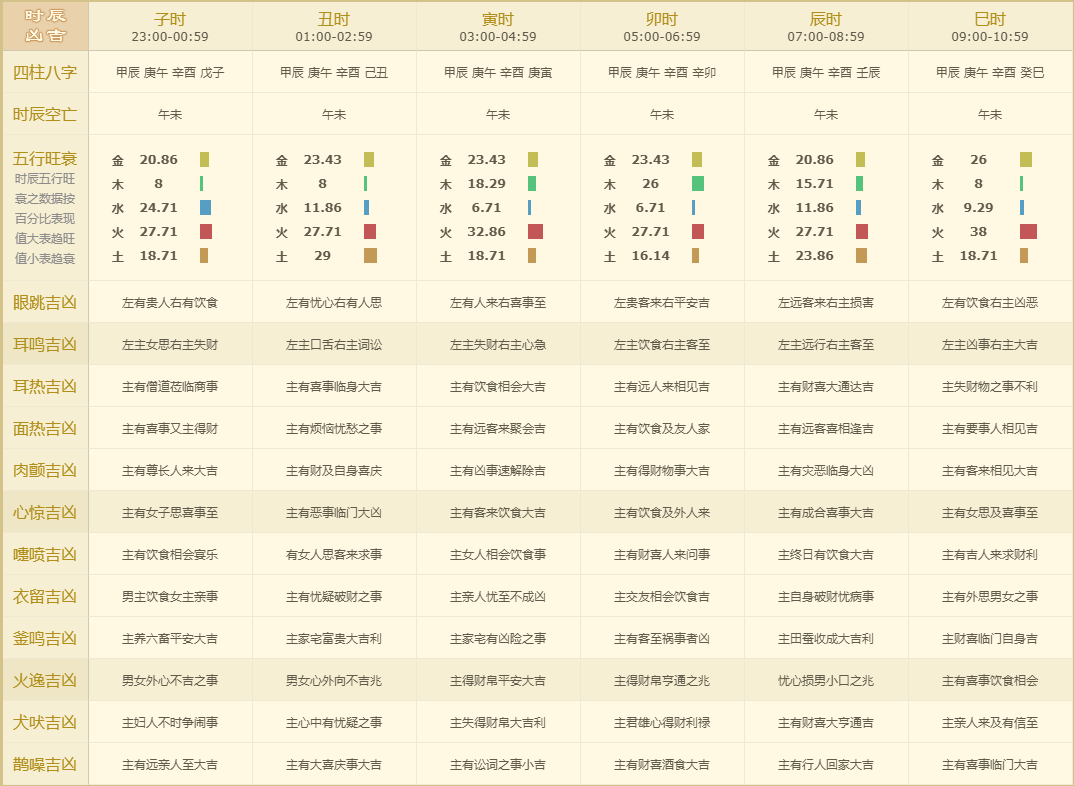Click the cell 主有僧道莅临商事
This screenshot has width=1074, height=786.
(170, 387)
